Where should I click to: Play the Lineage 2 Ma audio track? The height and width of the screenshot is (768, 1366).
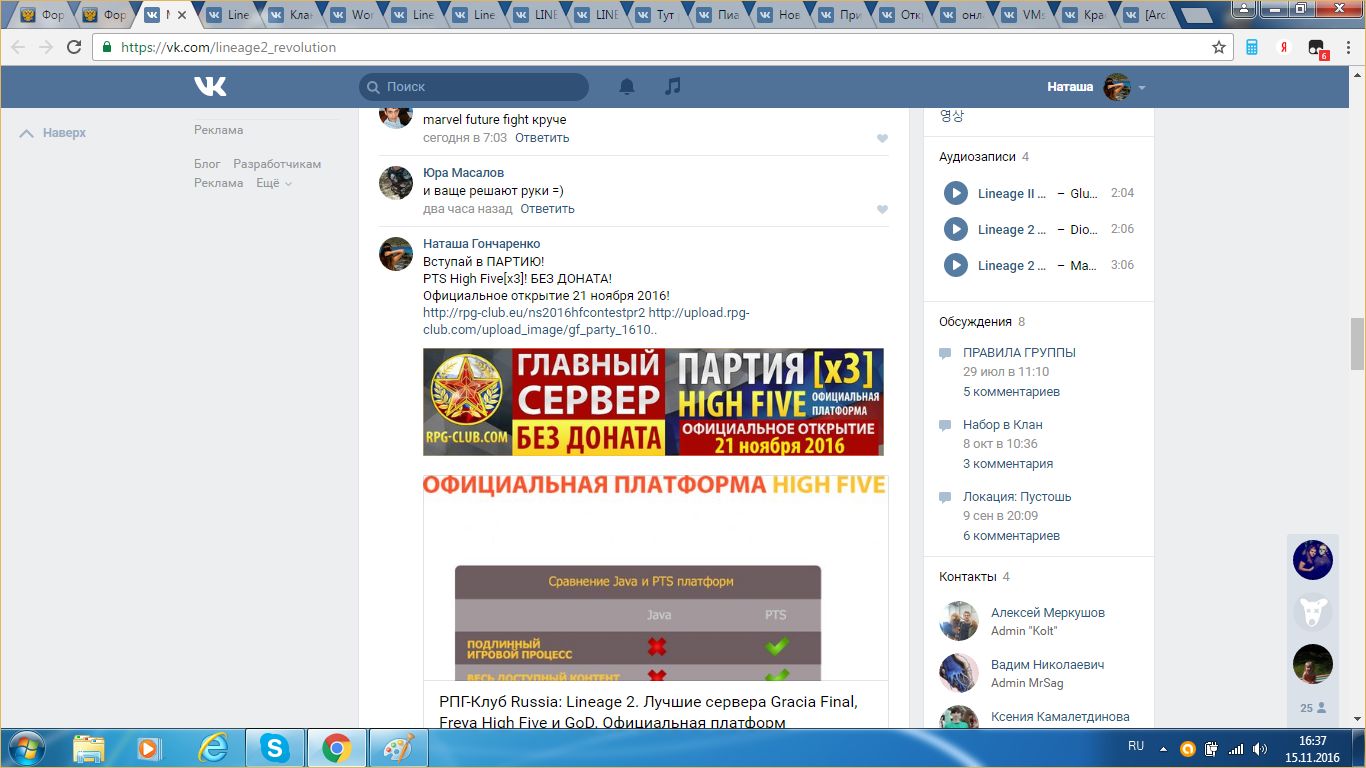pos(956,265)
